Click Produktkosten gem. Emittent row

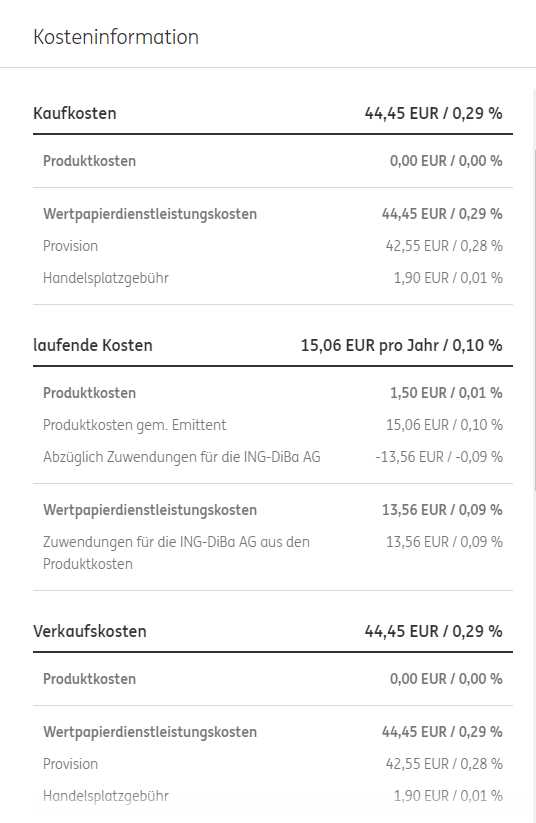click(x=272, y=425)
